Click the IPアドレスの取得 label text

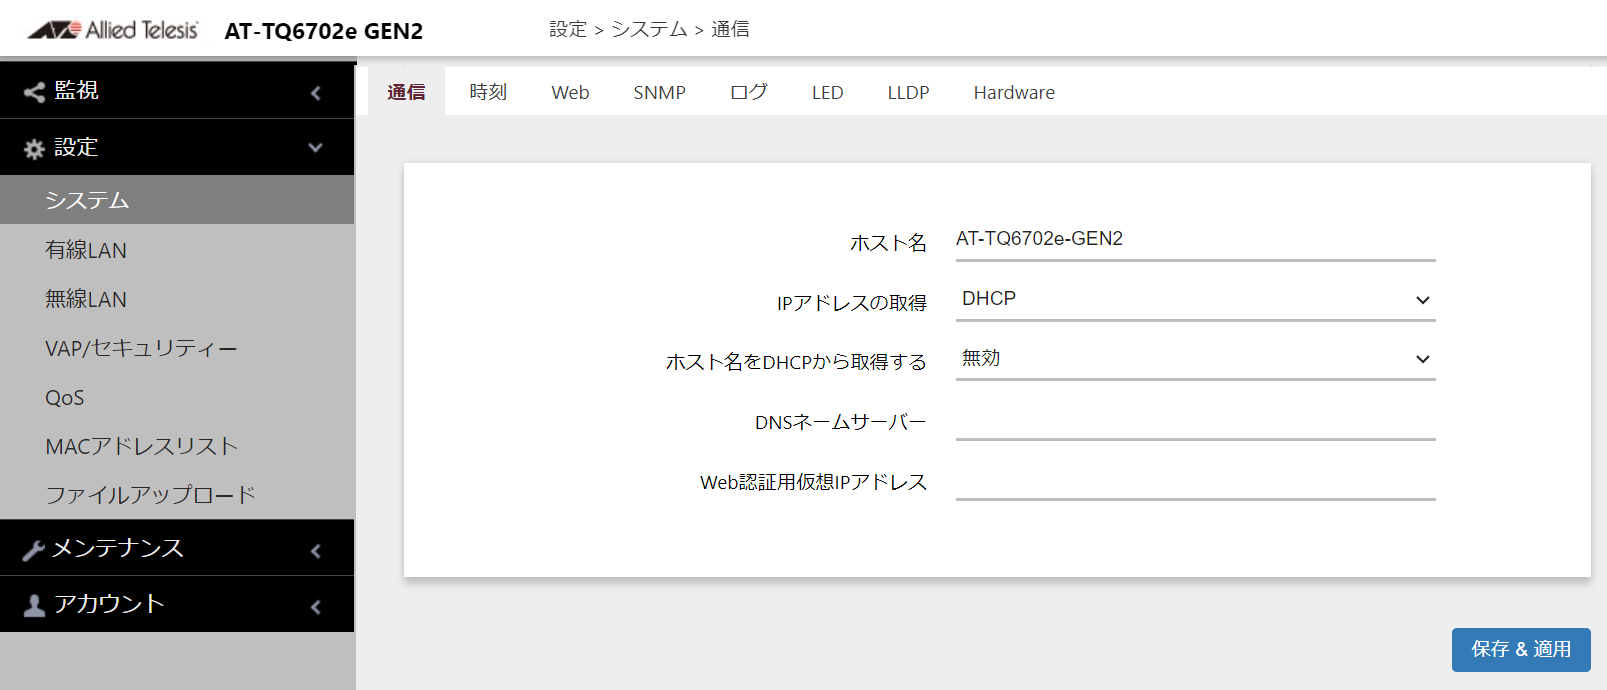[852, 302]
